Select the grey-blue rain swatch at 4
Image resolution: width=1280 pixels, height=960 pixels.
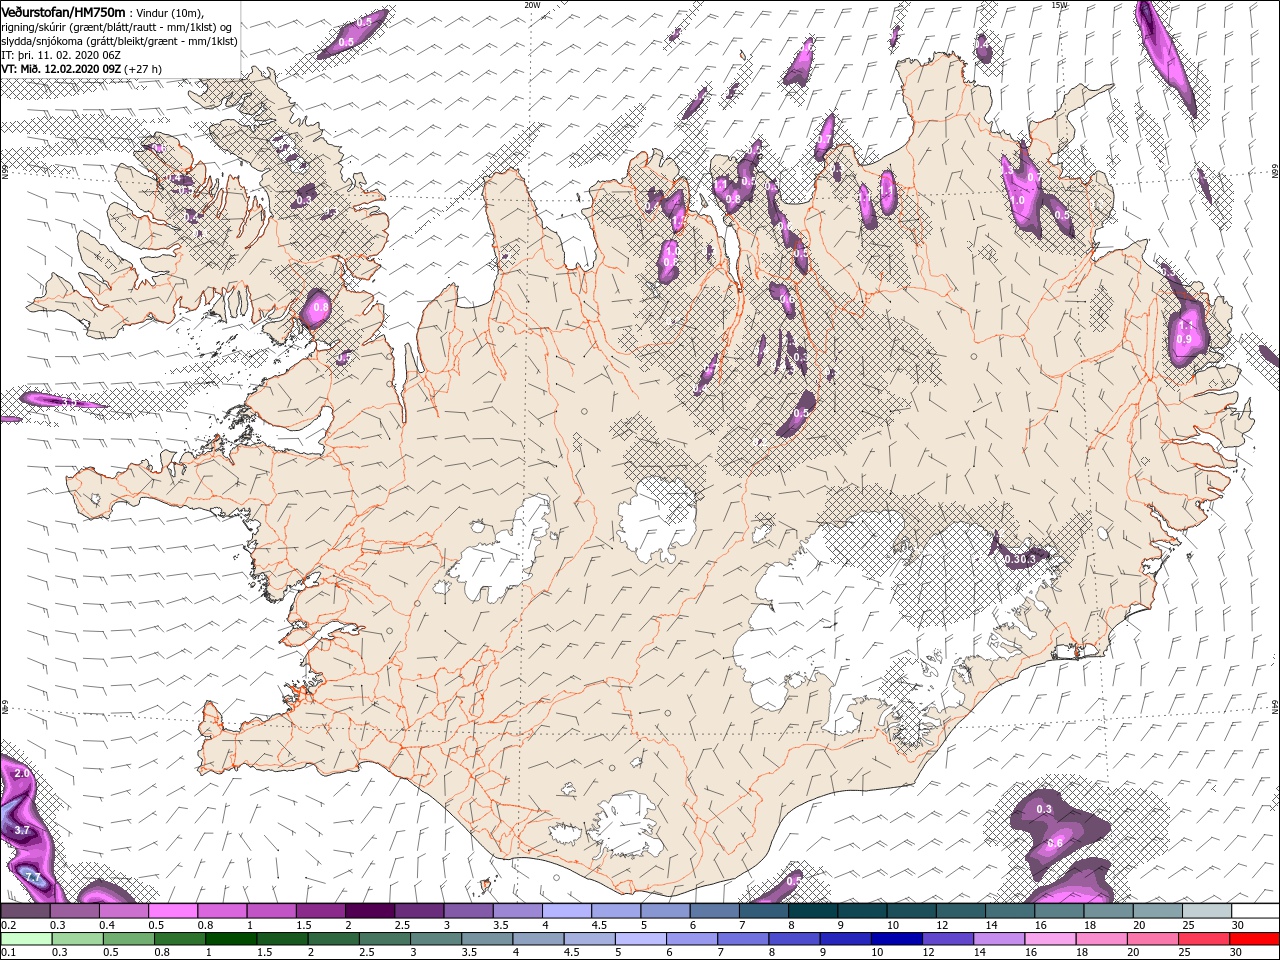pyautogui.click(x=538, y=939)
